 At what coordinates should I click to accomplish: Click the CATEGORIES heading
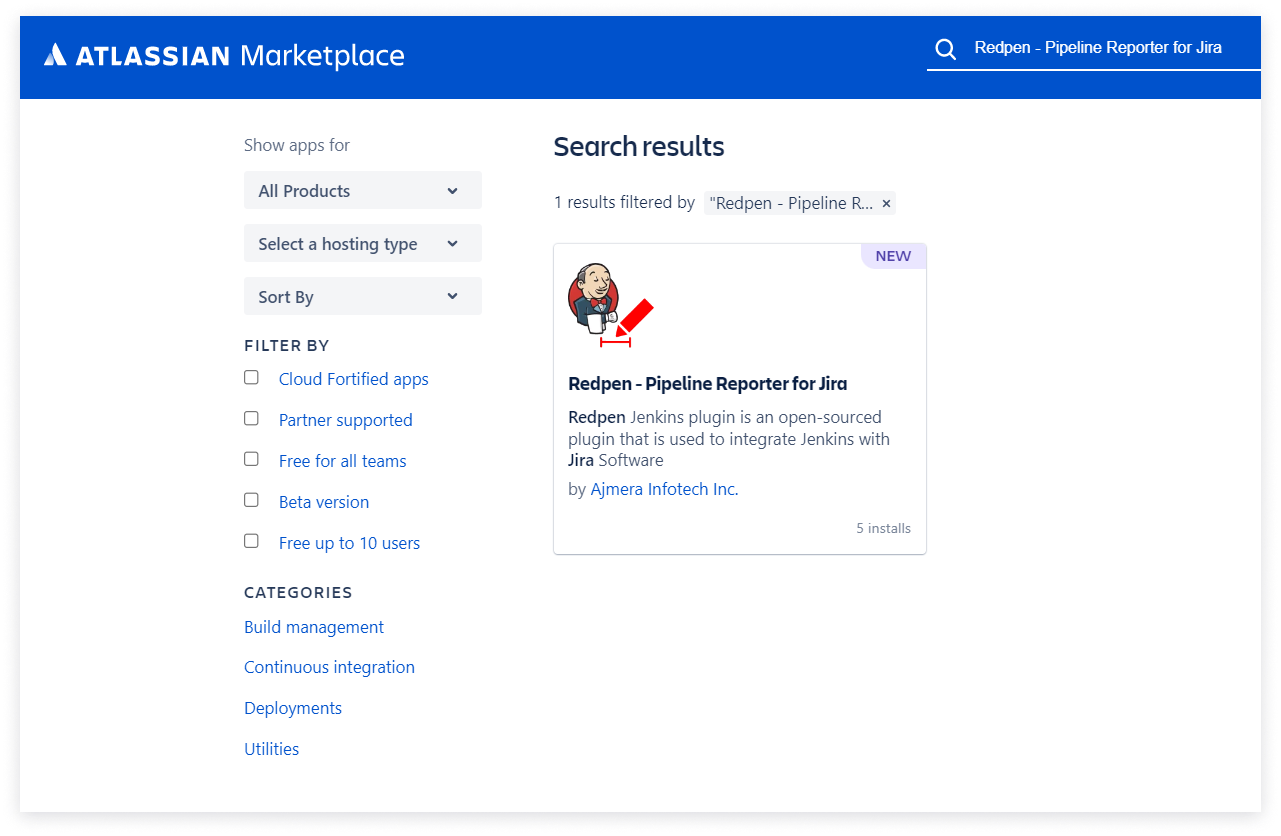tap(298, 593)
